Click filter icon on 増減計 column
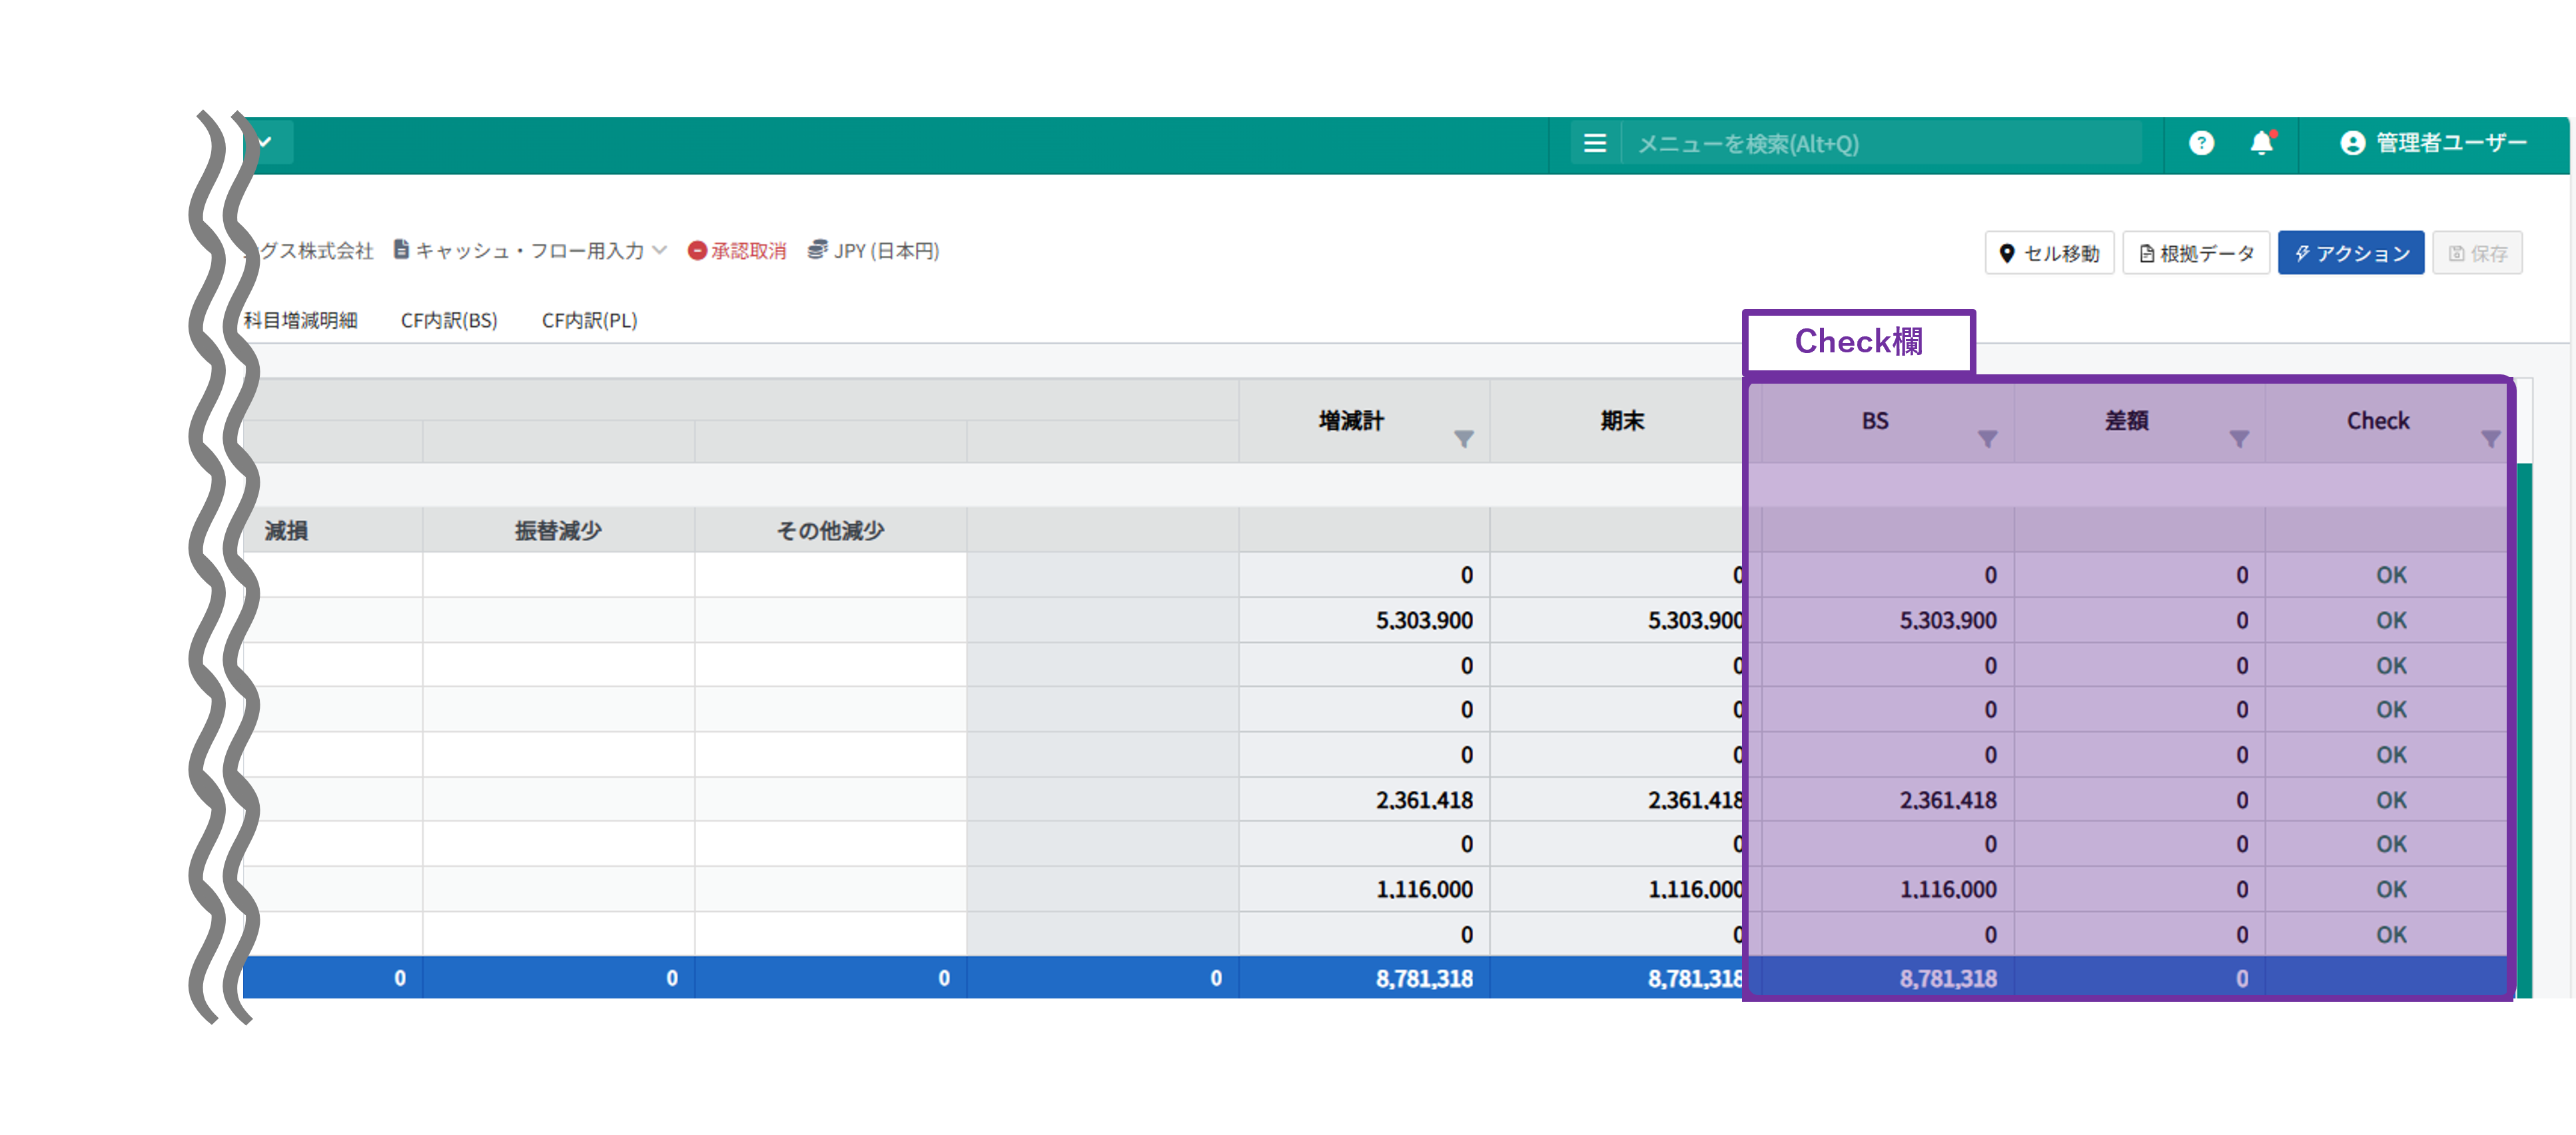The width and height of the screenshot is (2576, 1135). click(x=1463, y=439)
